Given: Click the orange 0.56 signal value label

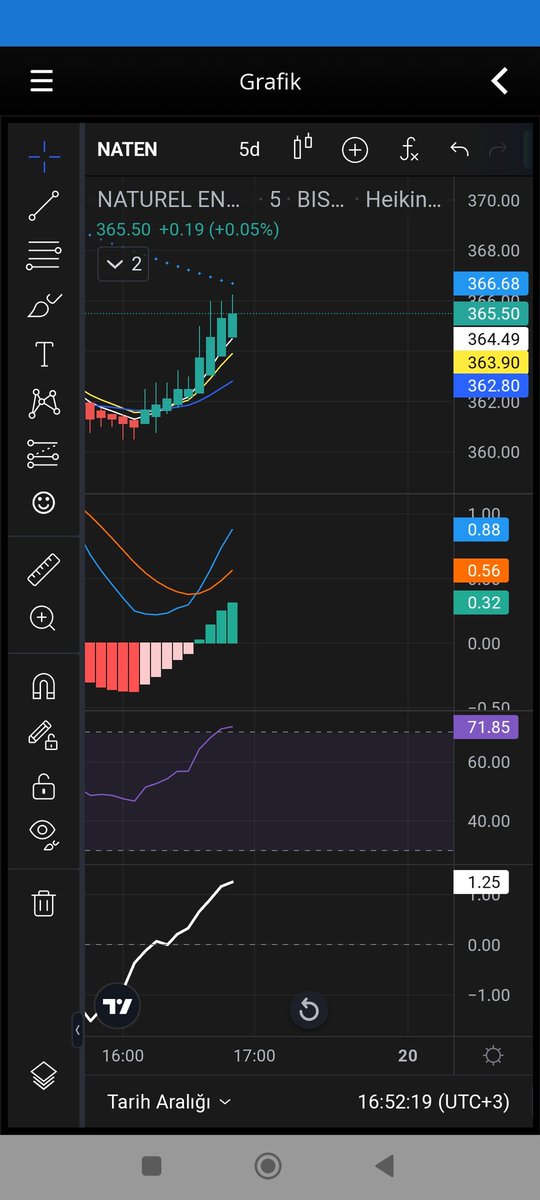Looking at the screenshot, I should (481, 571).
